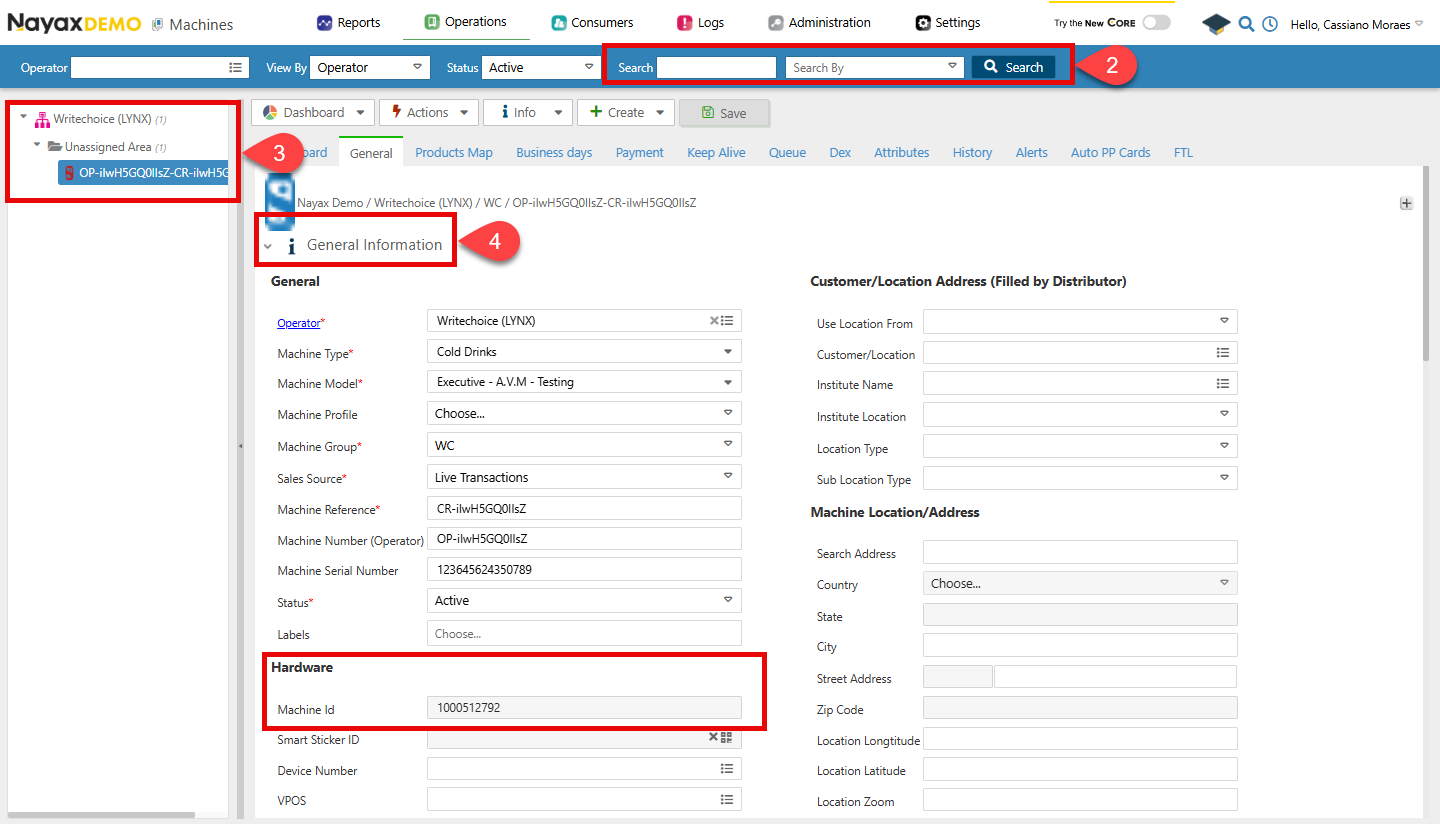Open the VPOS list picker icon

(x=727, y=800)
